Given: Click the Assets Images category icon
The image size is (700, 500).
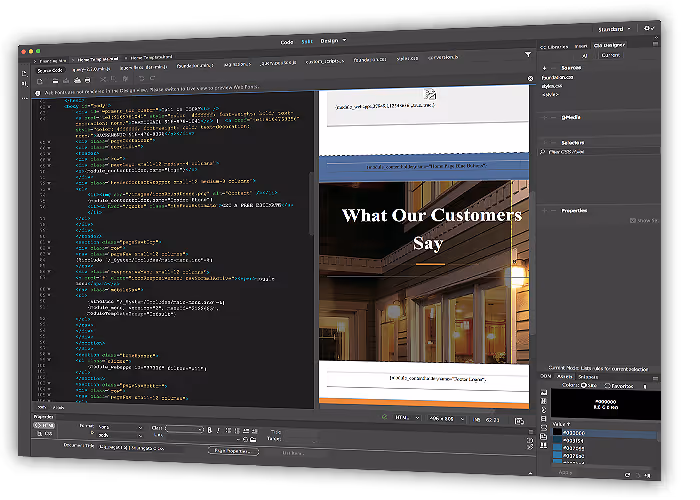Looking at the screenshot, I should [544, 392].
